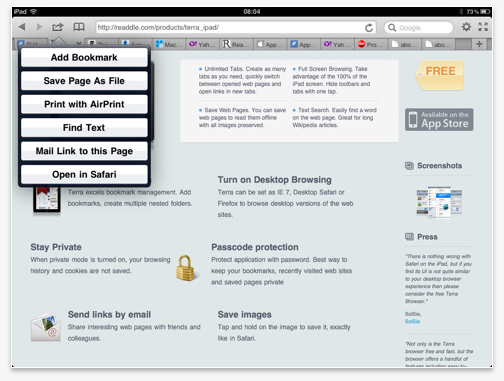Switch to App... tab with blue icon
The image size is (504, 381).
pos(304,44)
